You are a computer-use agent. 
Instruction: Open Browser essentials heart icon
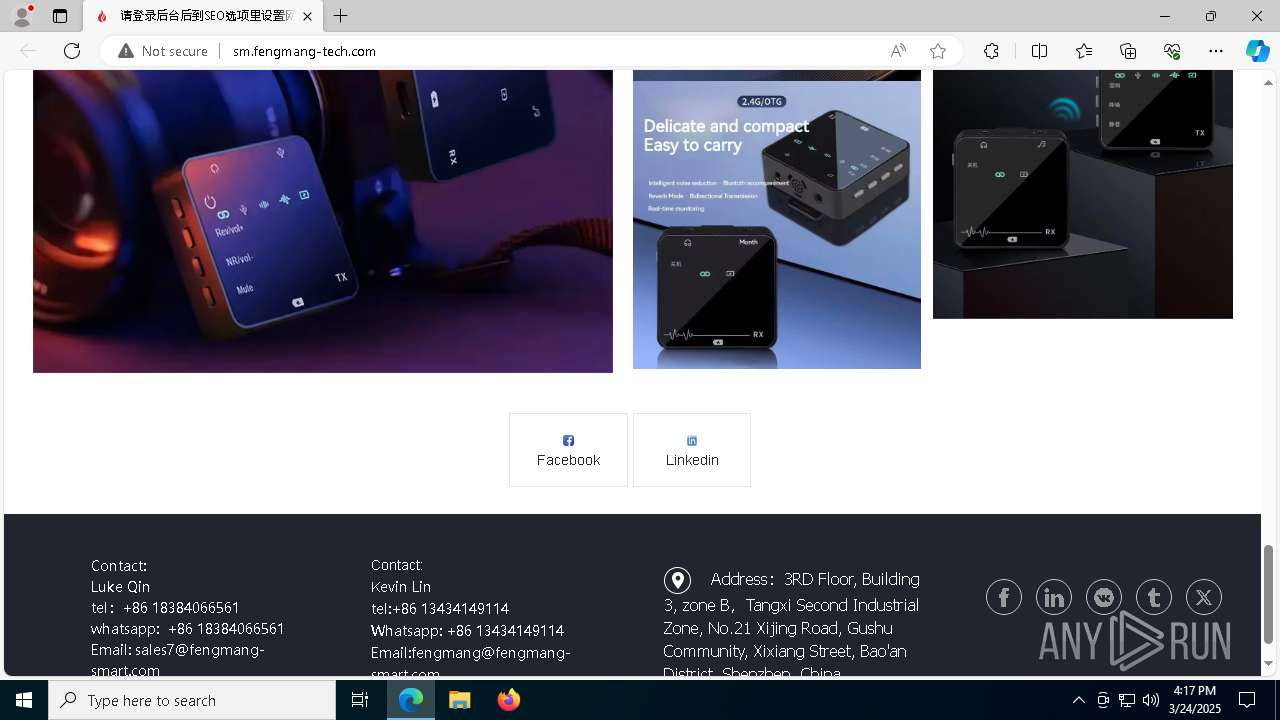click(1172, 51)
